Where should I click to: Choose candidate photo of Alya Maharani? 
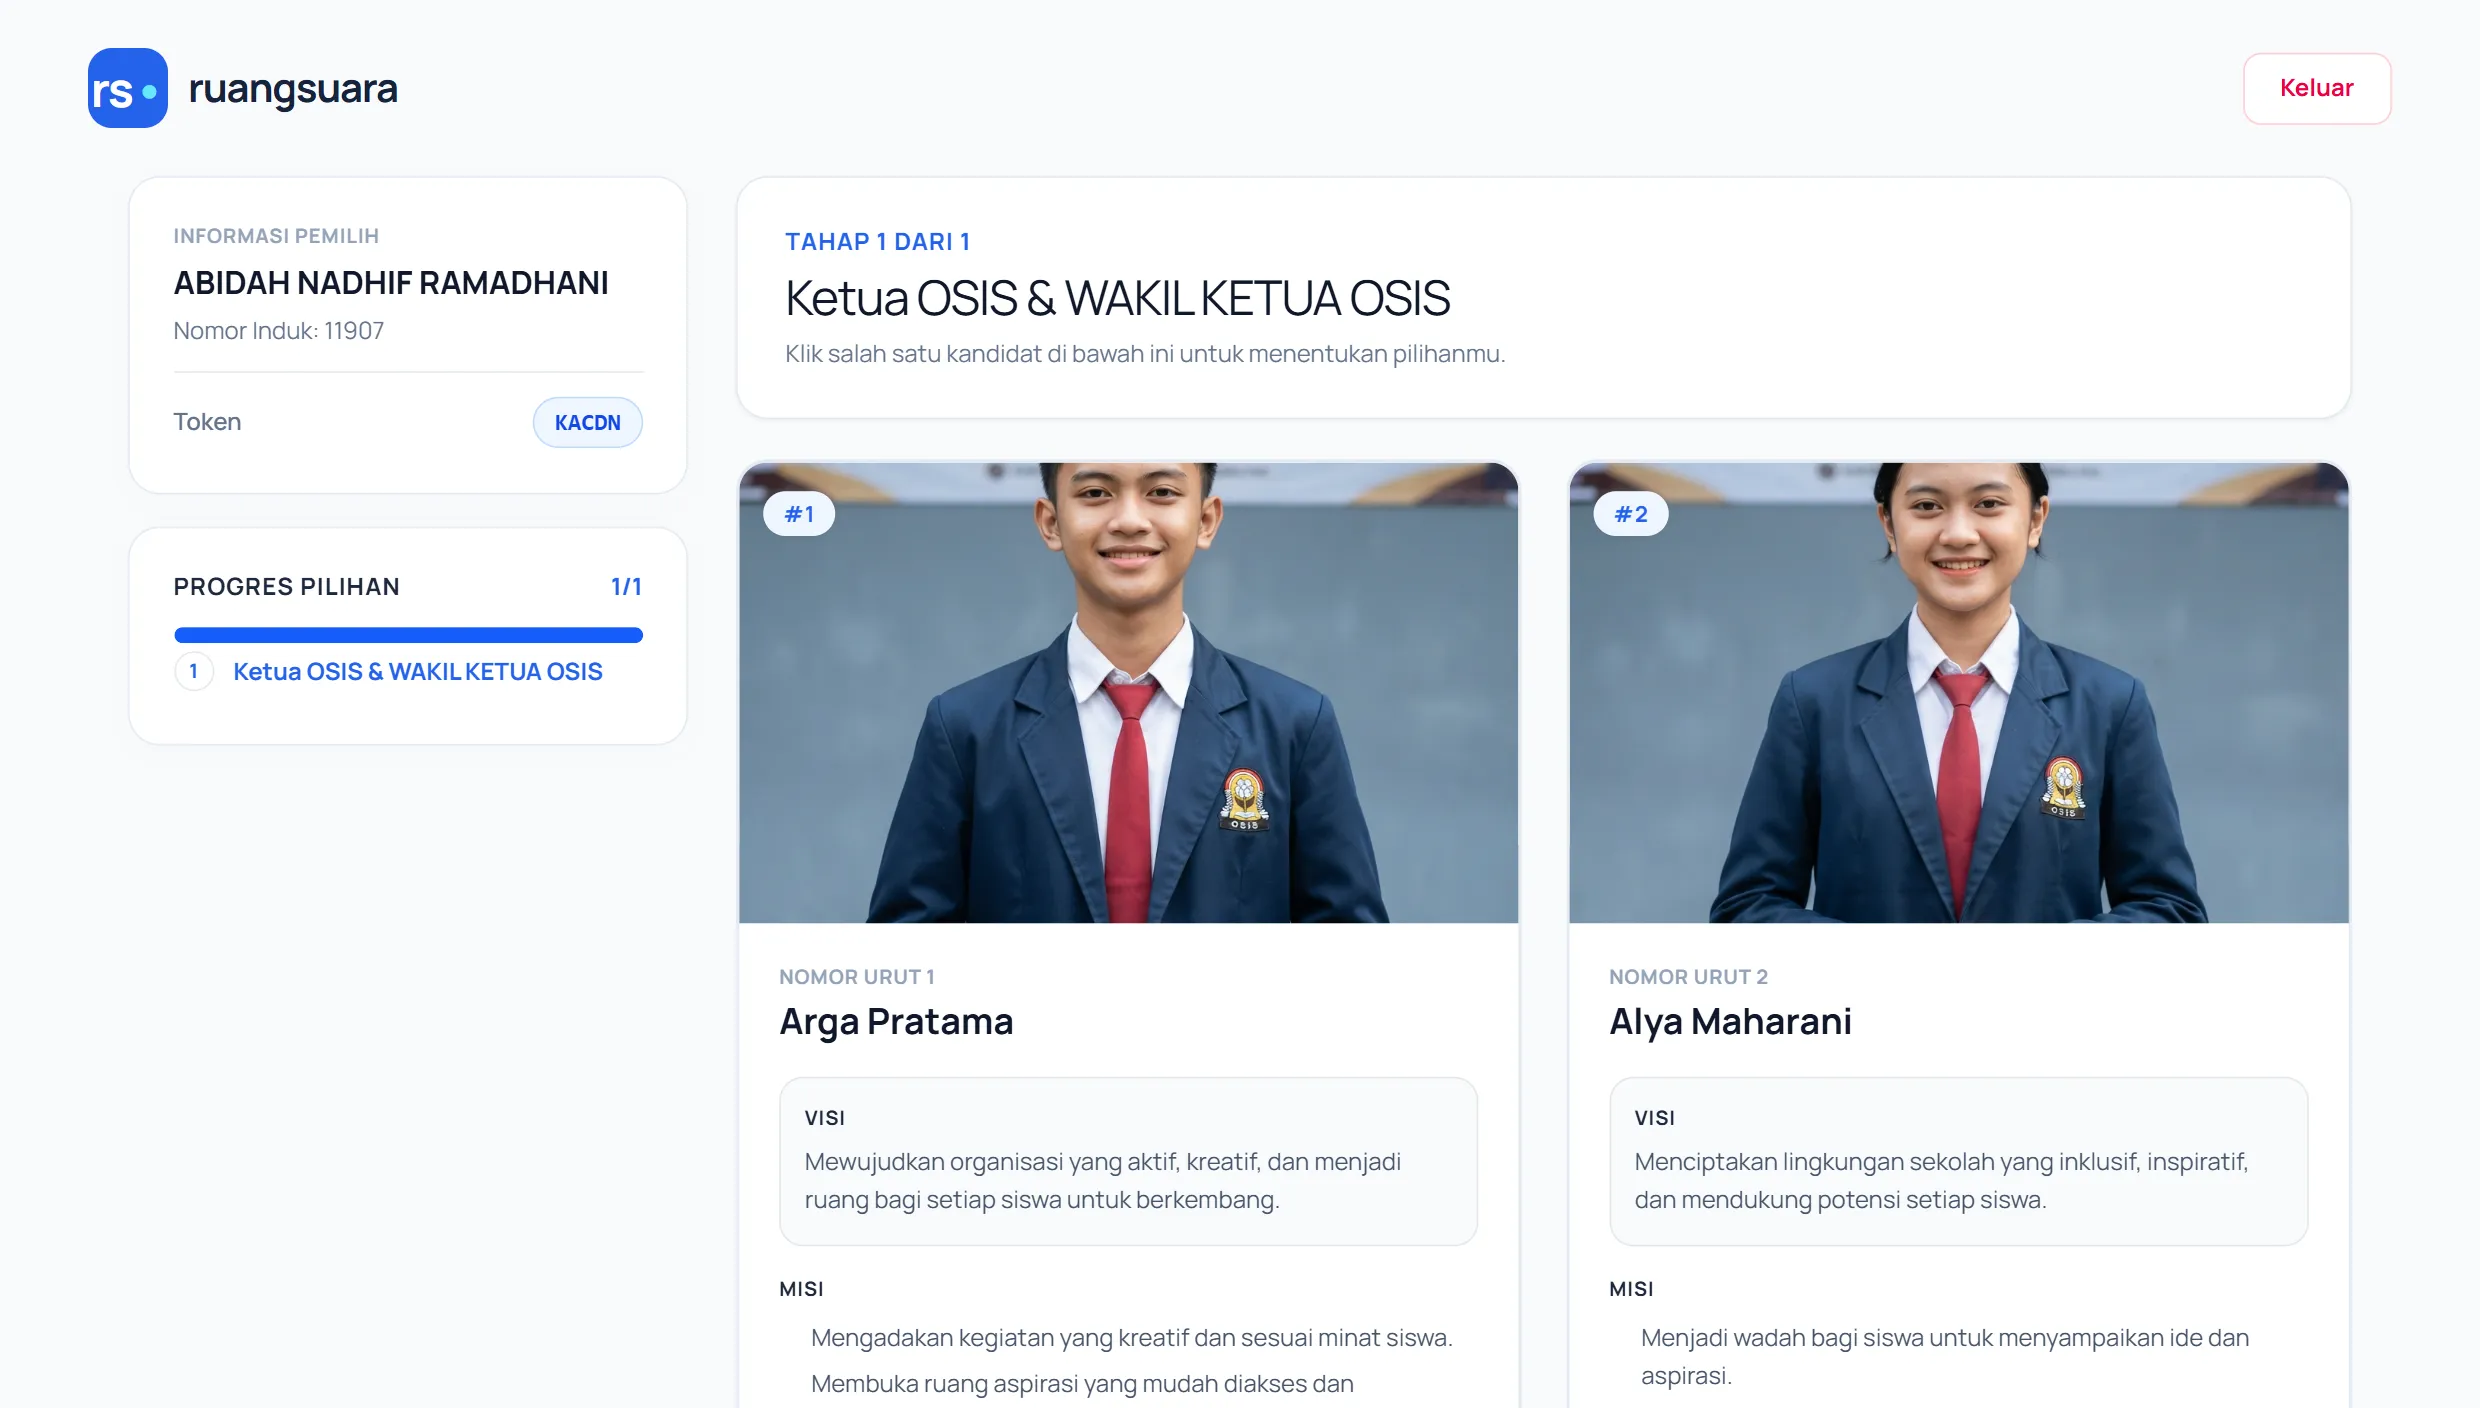[1958, 692]
